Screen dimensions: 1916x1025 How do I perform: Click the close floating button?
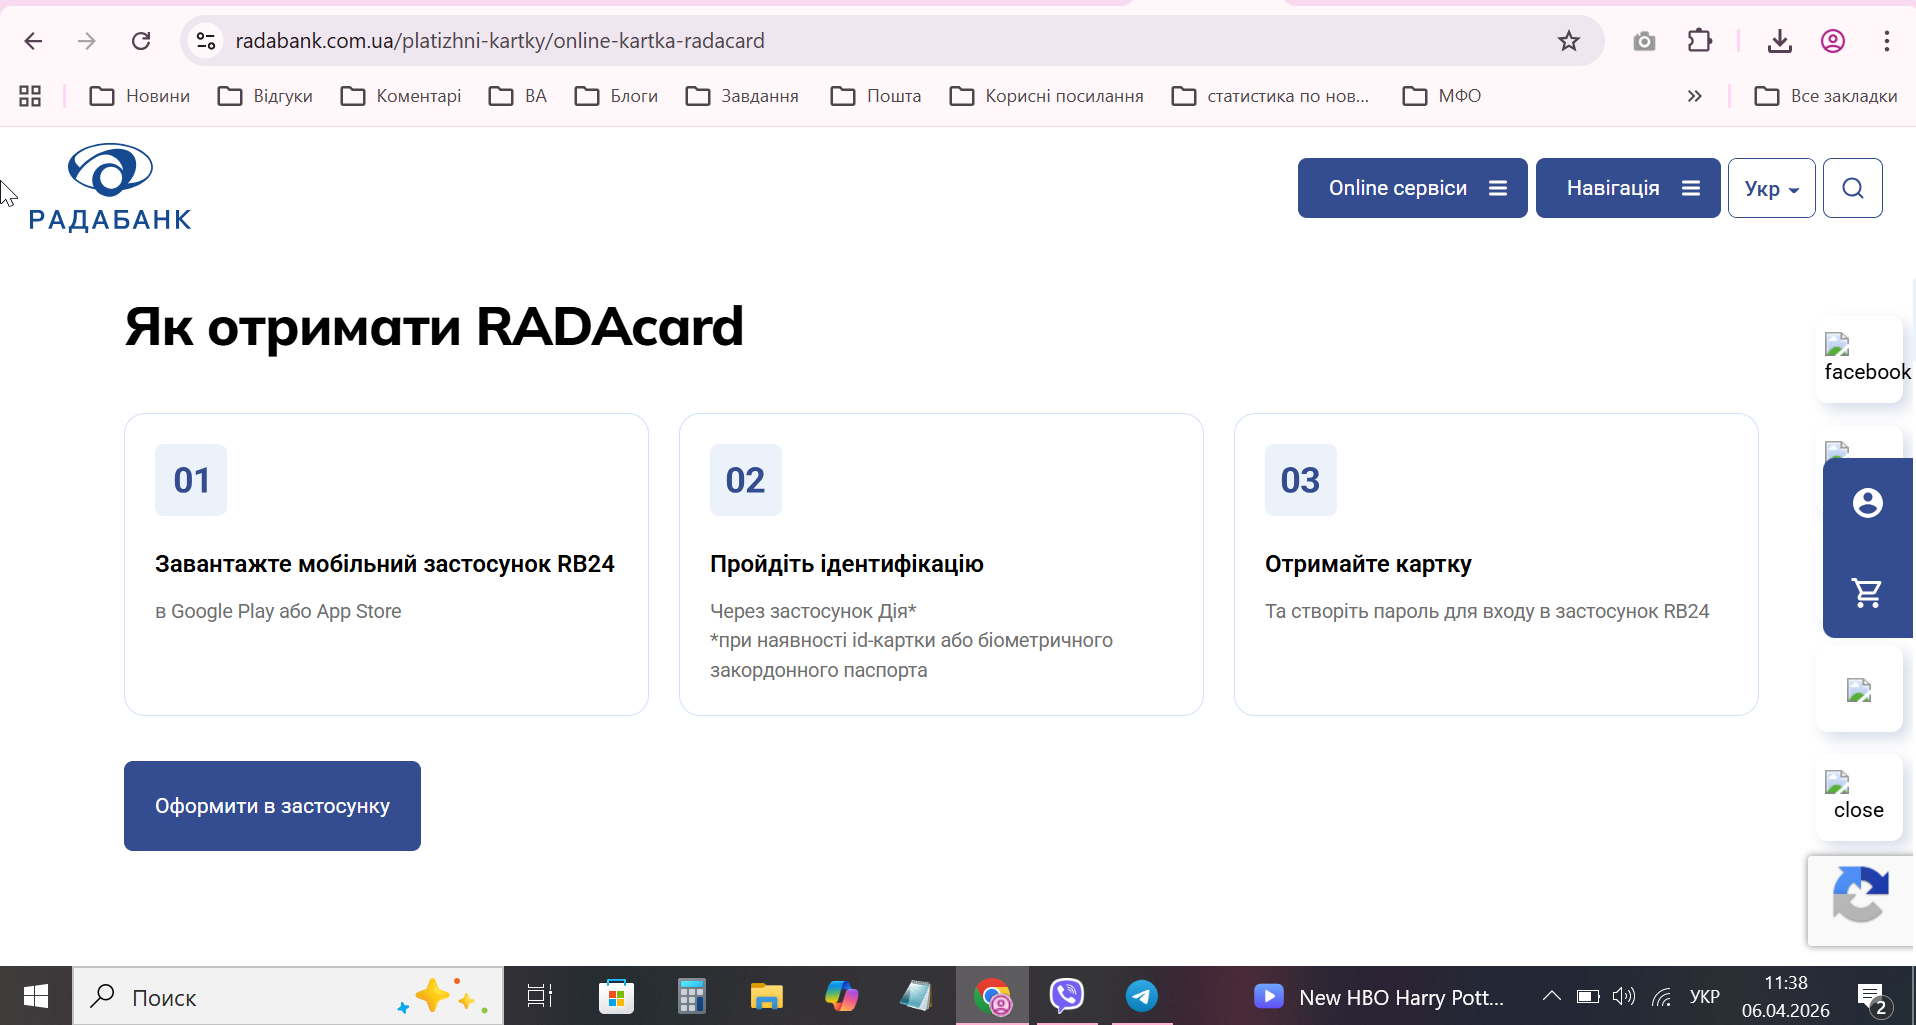[x=1860, y=797]
